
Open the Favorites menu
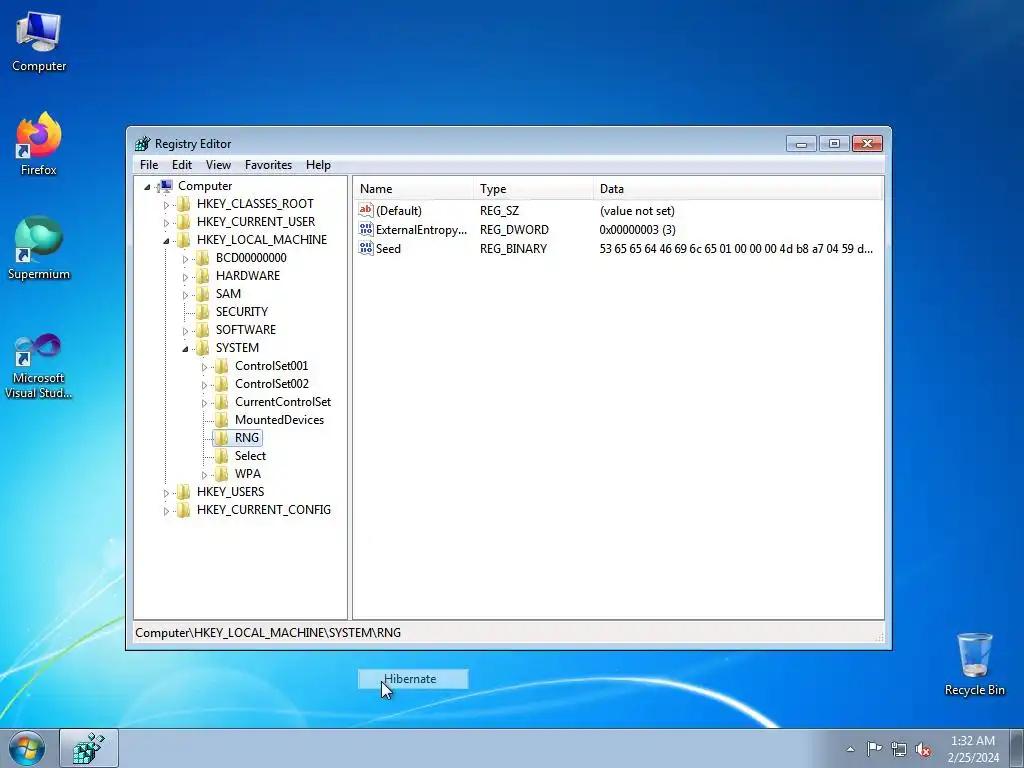(x=268, y=165)
